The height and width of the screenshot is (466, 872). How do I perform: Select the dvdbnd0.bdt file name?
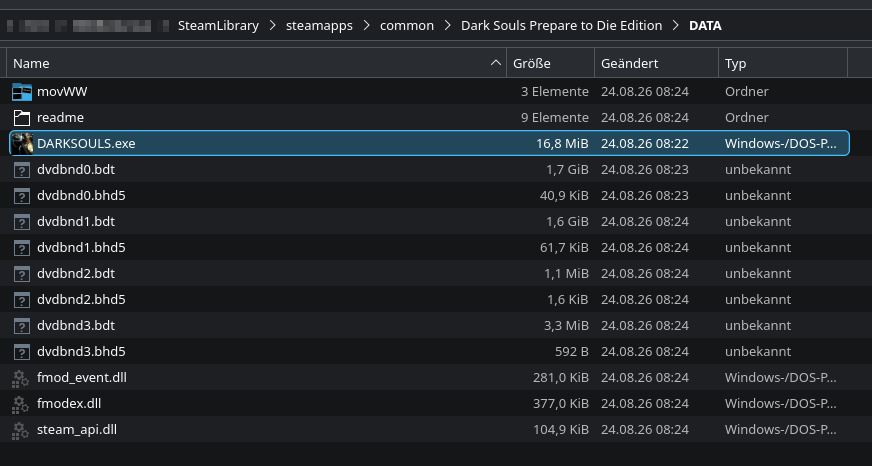[76, 170]
